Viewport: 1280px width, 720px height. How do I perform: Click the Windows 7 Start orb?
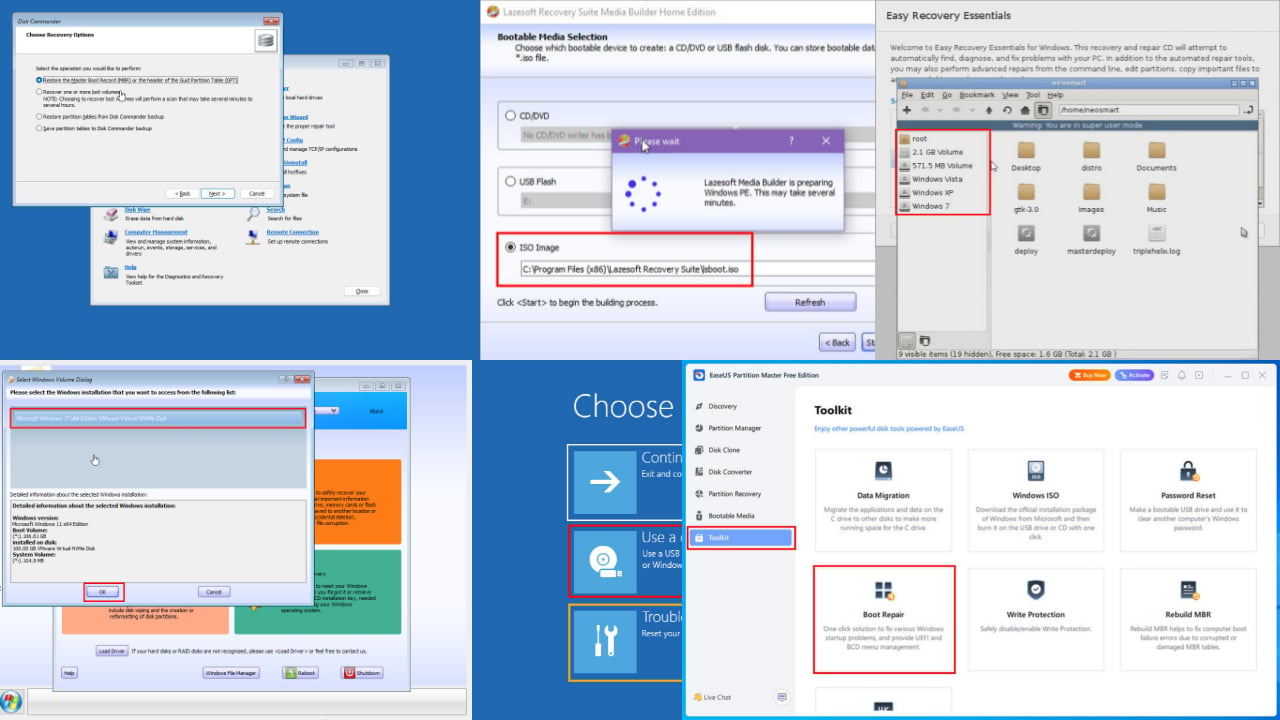coord(11,701)
